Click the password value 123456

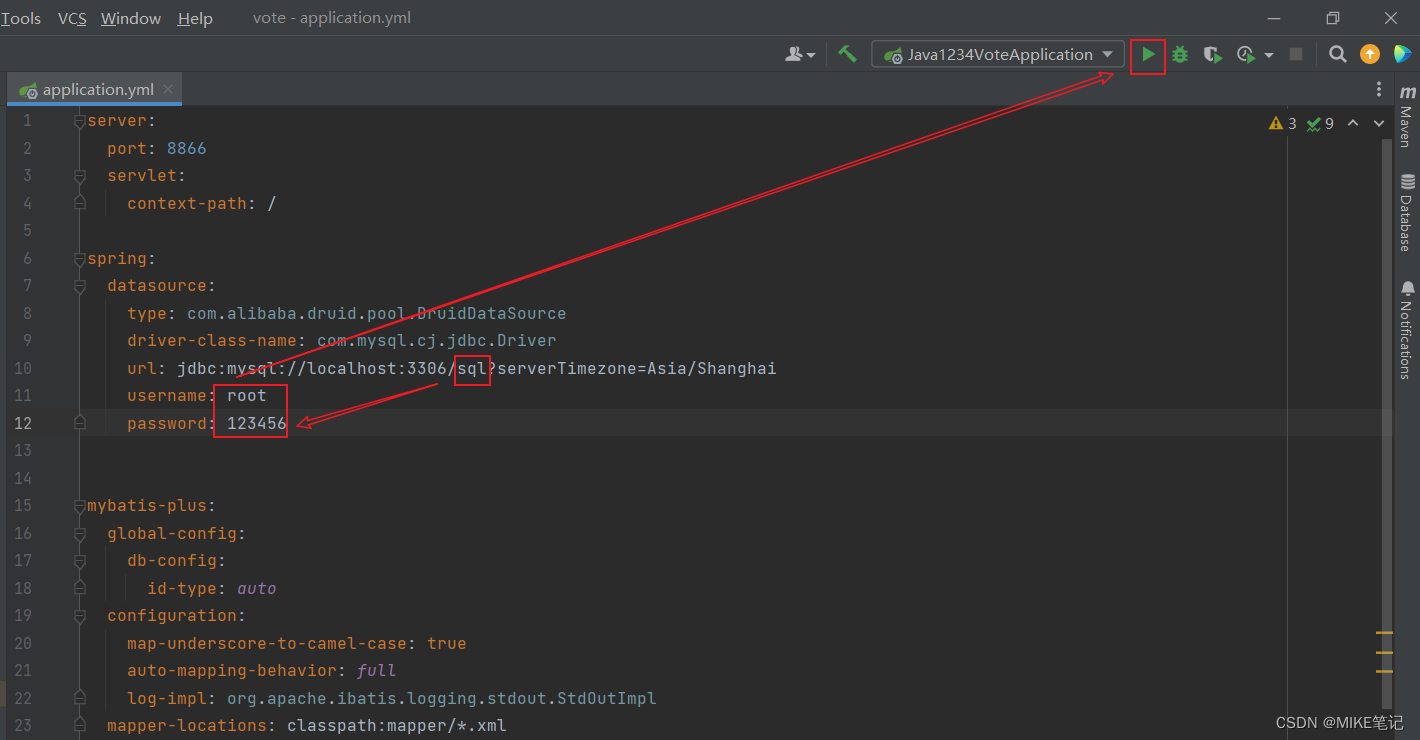pyautogui.click(x=257, y=423)
